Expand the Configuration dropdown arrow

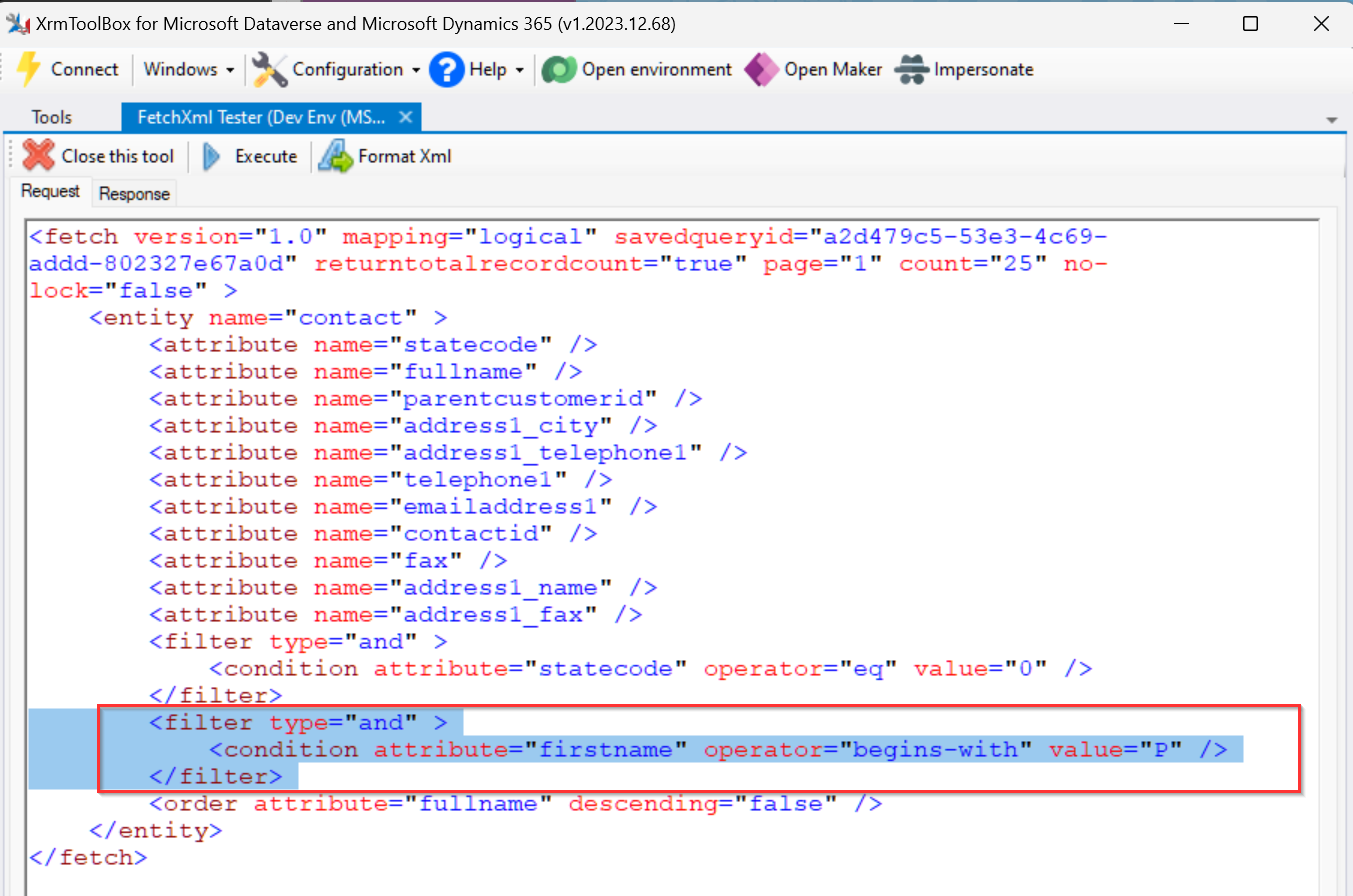[415, 70]
